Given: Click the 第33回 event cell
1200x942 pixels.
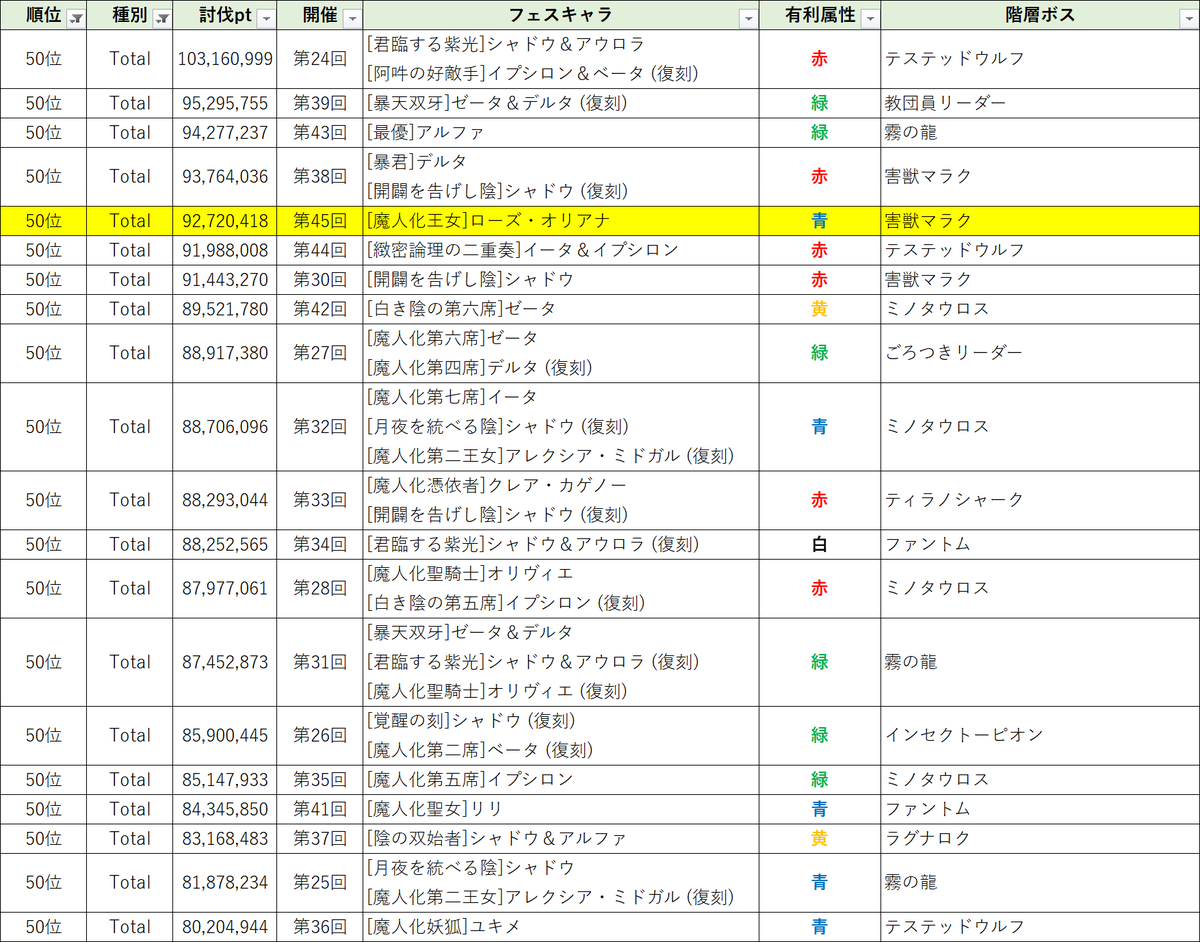Looking at the screenshot, I should (x=320, y=499).
